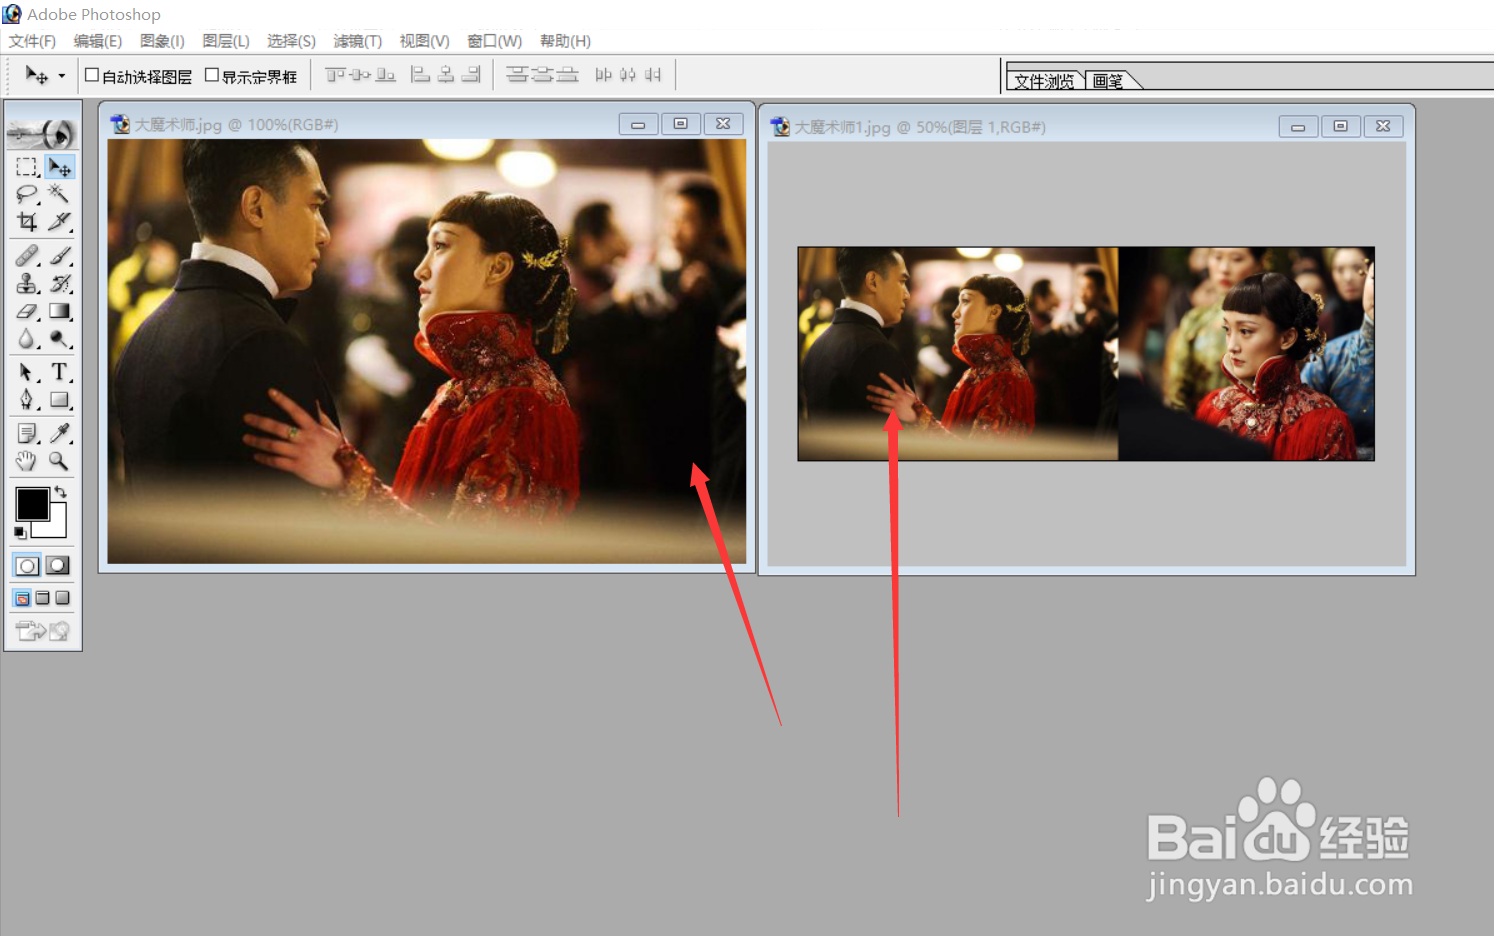Select the Dodge tool
The height and width of the screenshot is (936, 1494).
(x=59, y=340)
